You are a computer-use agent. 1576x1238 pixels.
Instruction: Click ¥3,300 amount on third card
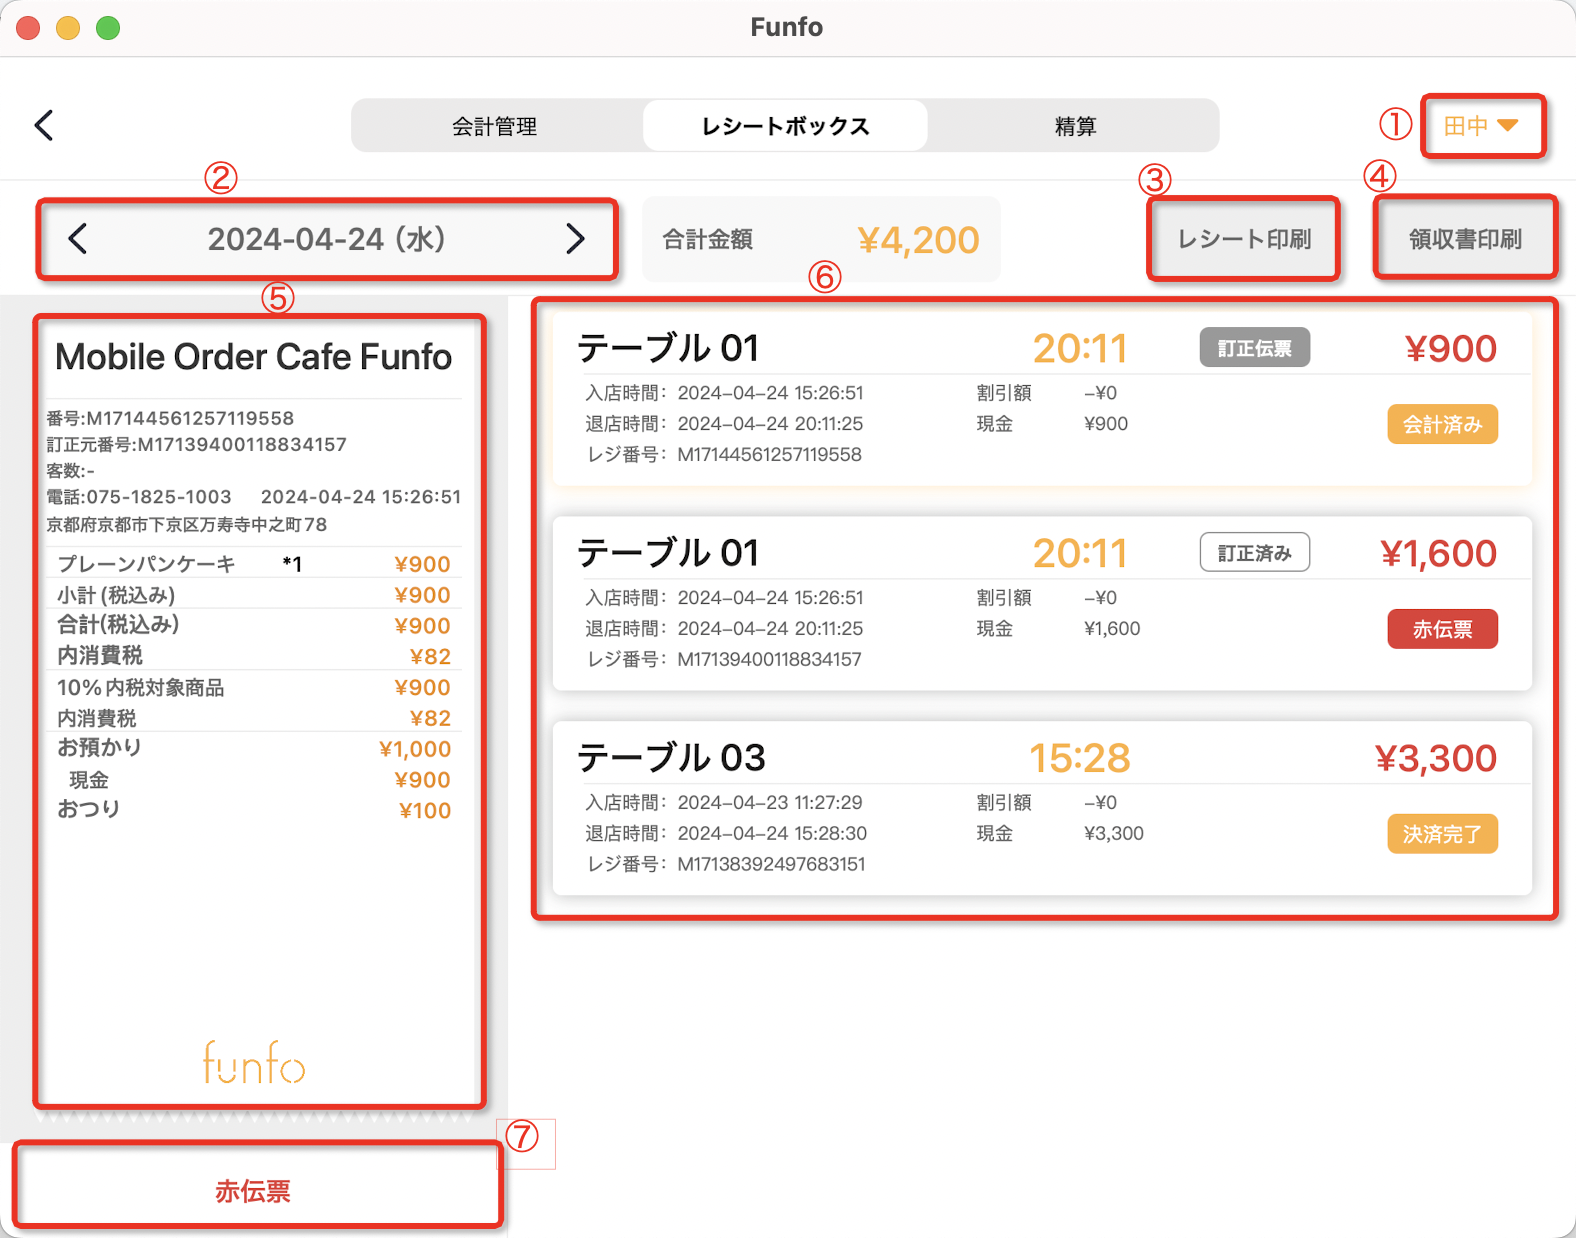tap(1436, 758)
